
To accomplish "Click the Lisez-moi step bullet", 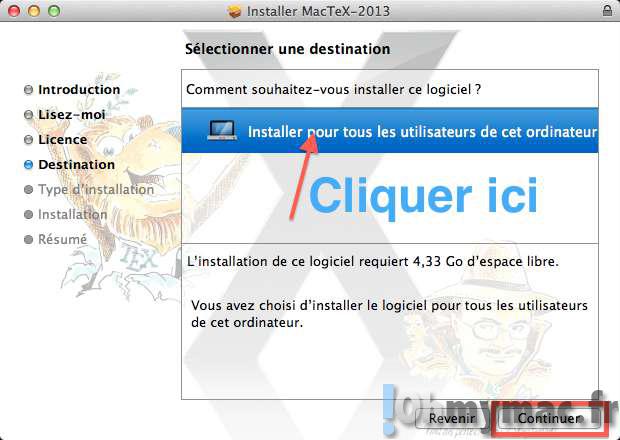I will pos(28,115).
